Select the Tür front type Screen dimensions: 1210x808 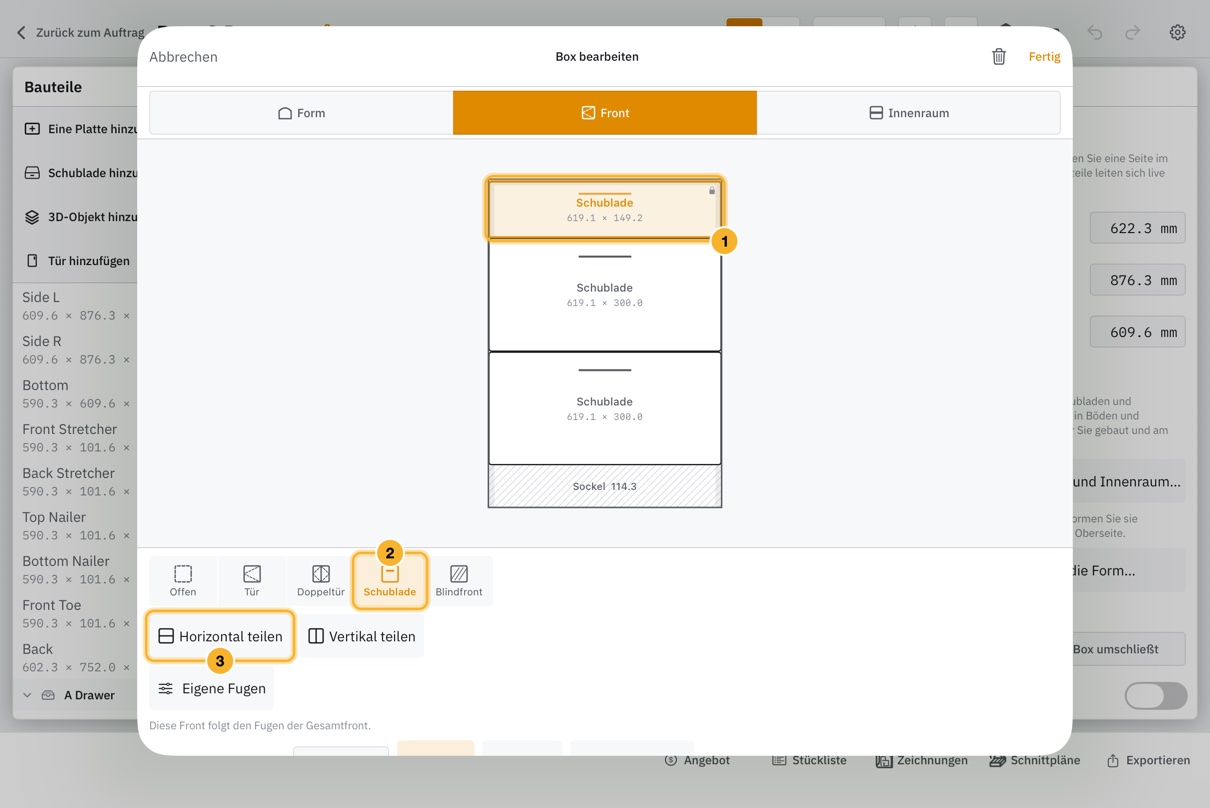tap(252, 581)
